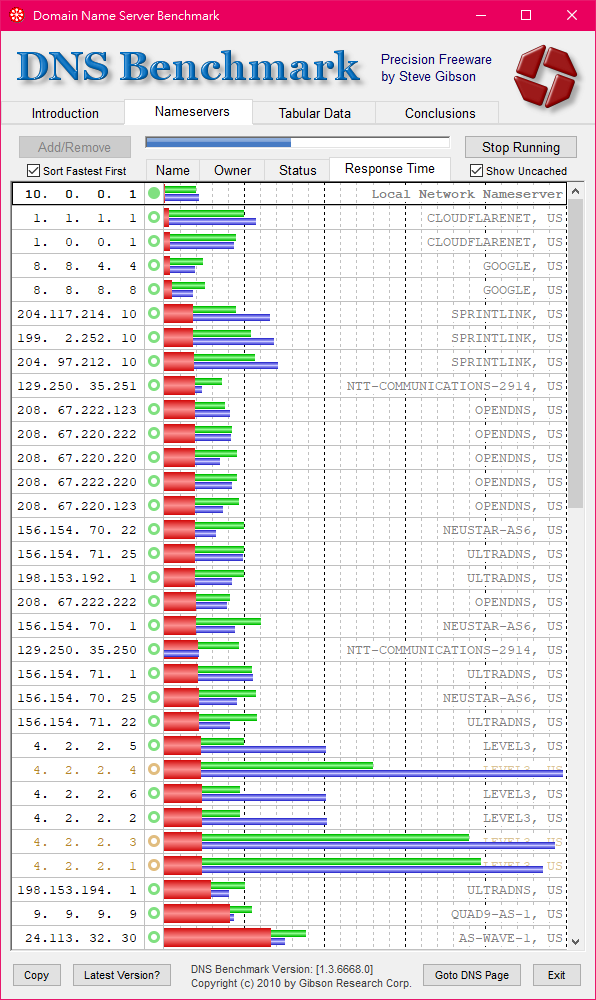Click the Copy button
Image resolution: width=596 pixels, height=1000 pixels.
point(36,975)
